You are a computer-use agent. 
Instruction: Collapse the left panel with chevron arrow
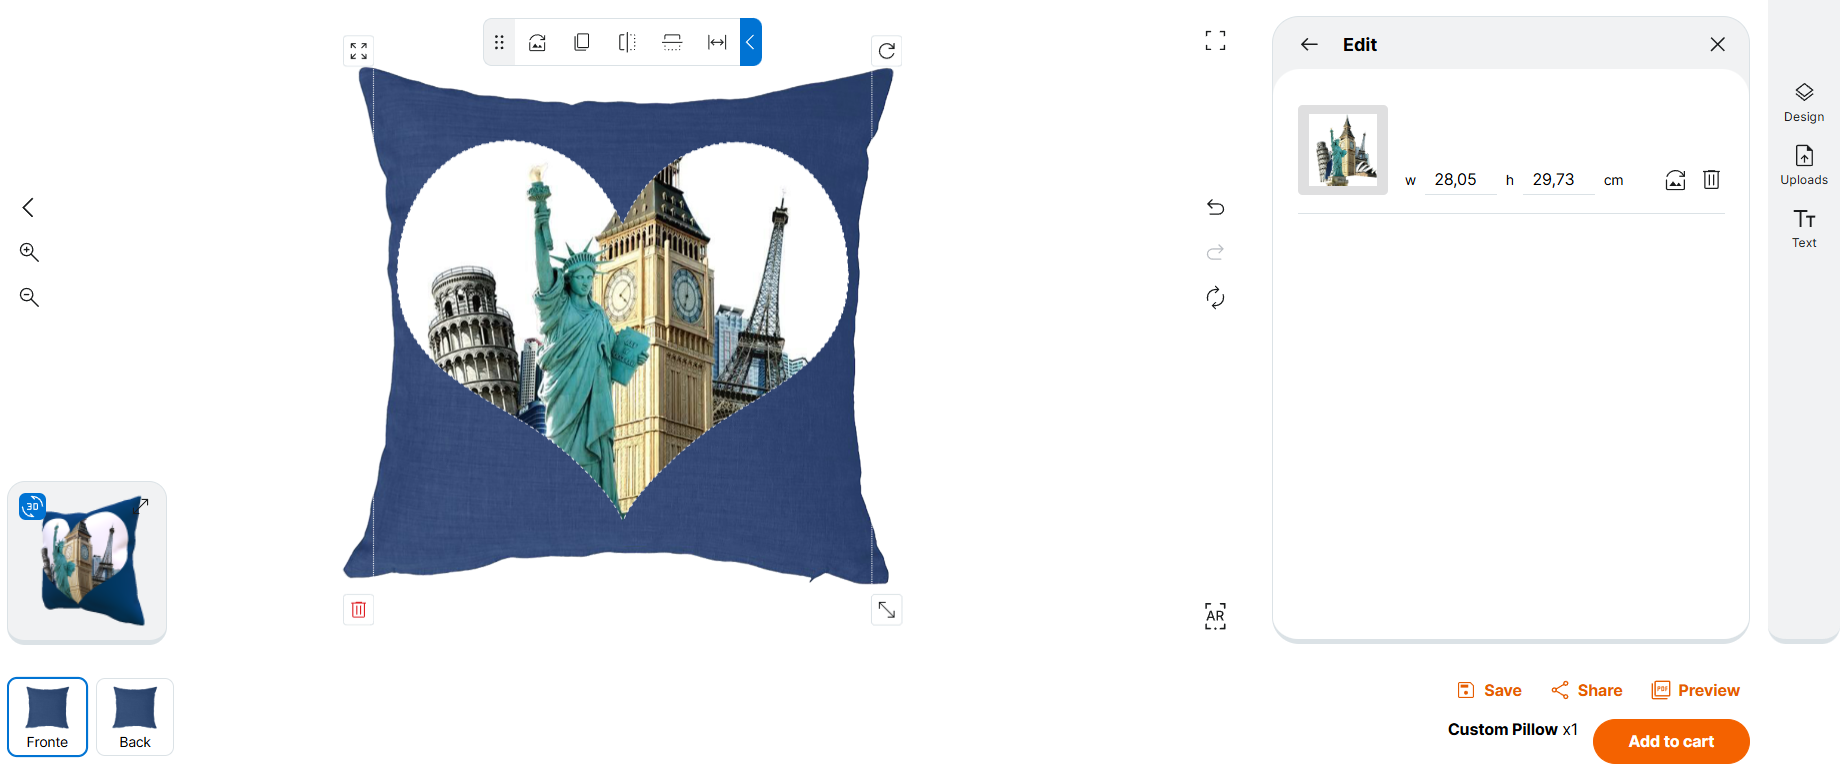[28, 207]
